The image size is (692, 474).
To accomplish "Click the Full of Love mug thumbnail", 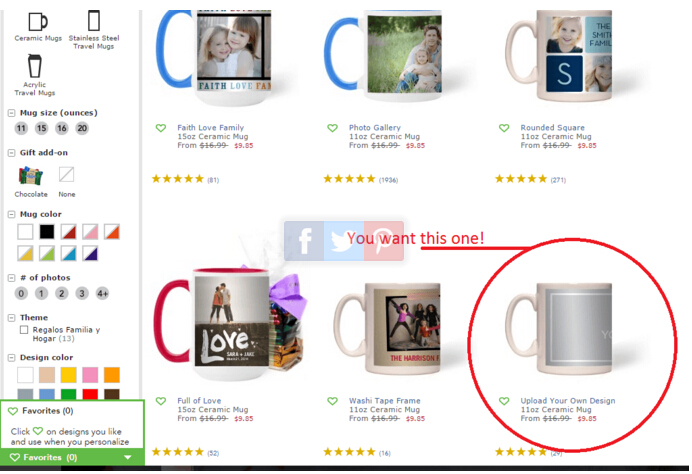I will tap(229, 324).
